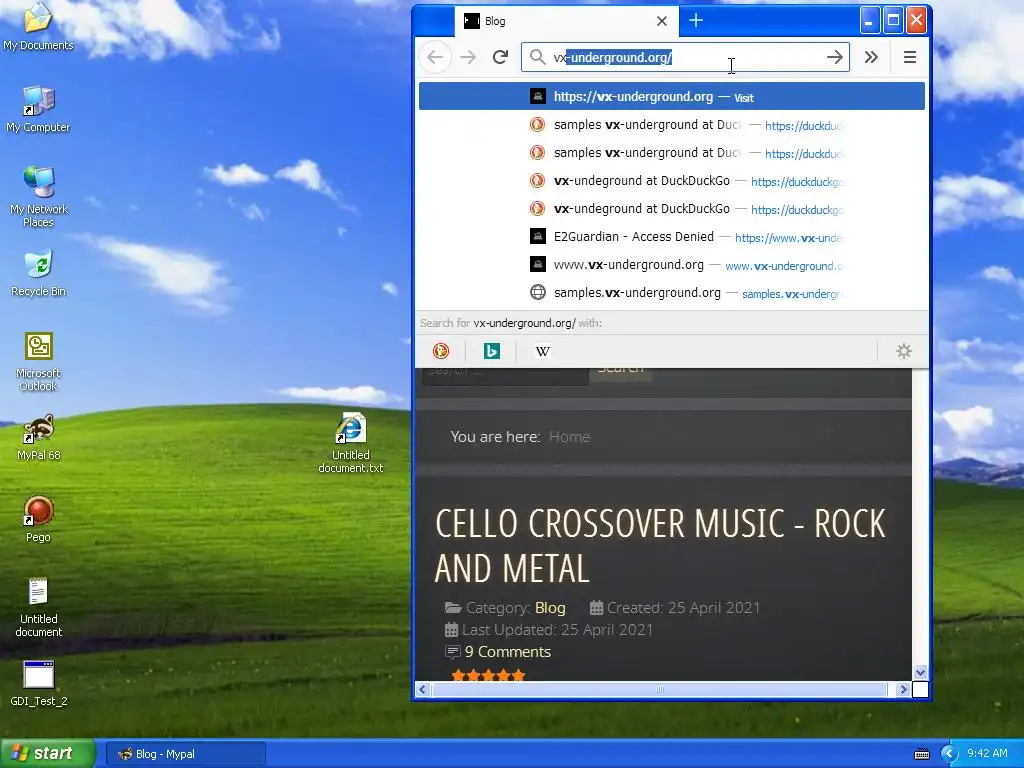1024x768 pixels.
Task: Select My Documents desktop icon
Action: 39,27
